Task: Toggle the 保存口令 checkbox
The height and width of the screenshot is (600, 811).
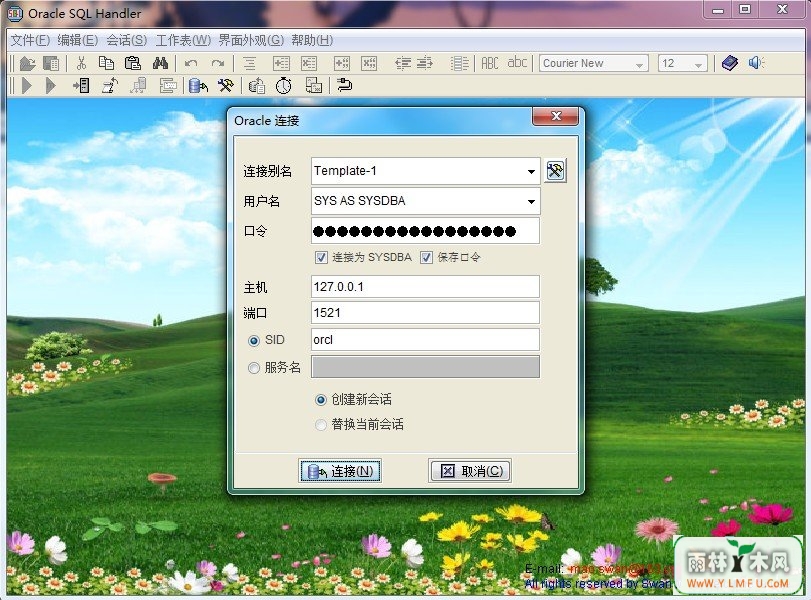Action: pyautogui.click(x=426, y=257)
